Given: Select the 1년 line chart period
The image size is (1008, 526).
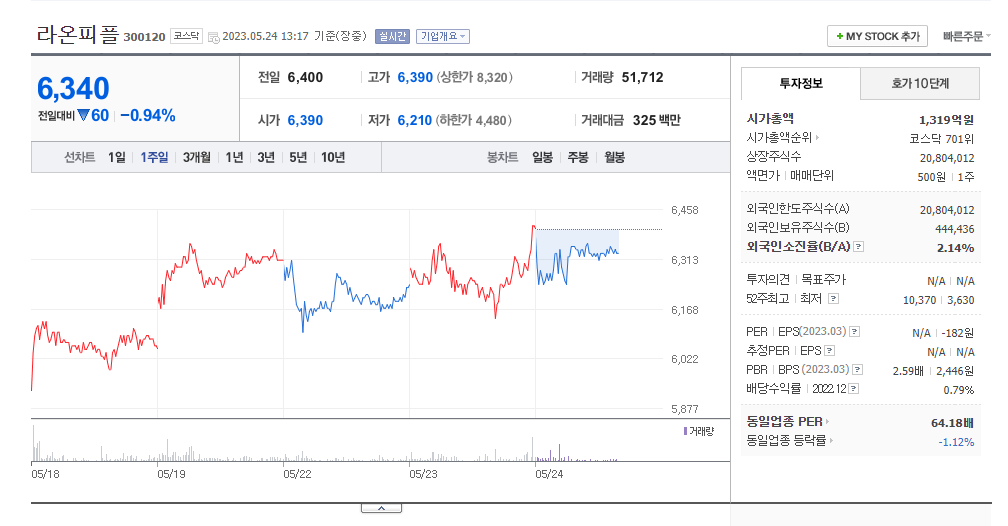Looking at the screenshot, I should click(x=234, y=158).
